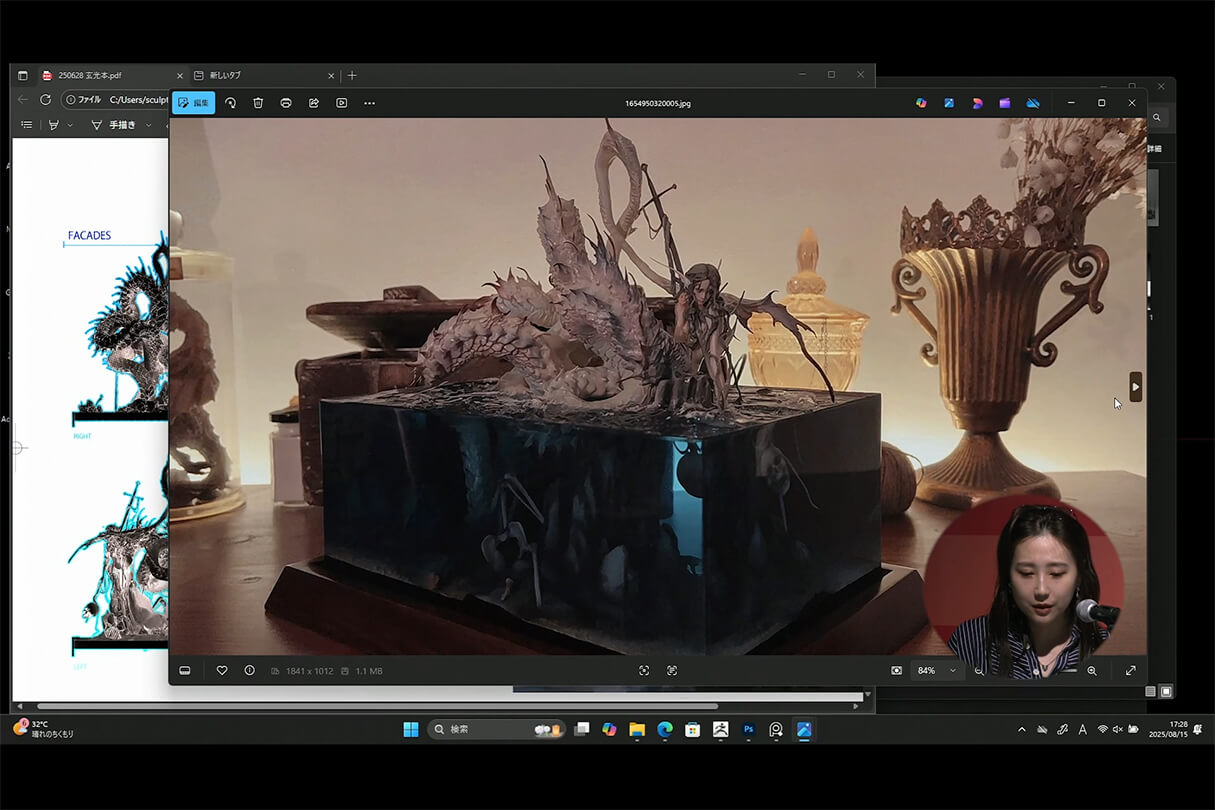Screen dimensions: 1215x810
Task: Click the 編集 (Edit) button in Photos
Action: pos(193,103)
